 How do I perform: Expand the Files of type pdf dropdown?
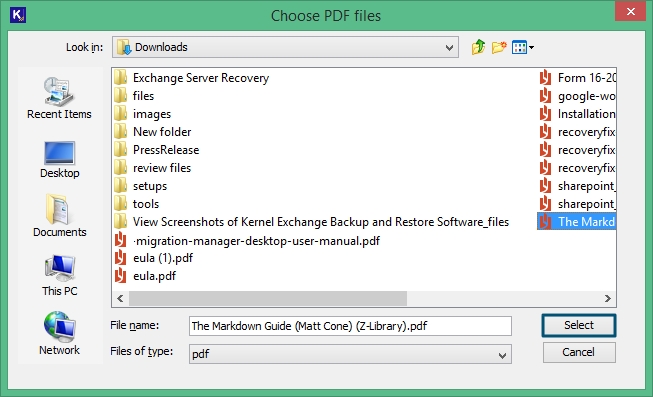[x=502, y=355]
